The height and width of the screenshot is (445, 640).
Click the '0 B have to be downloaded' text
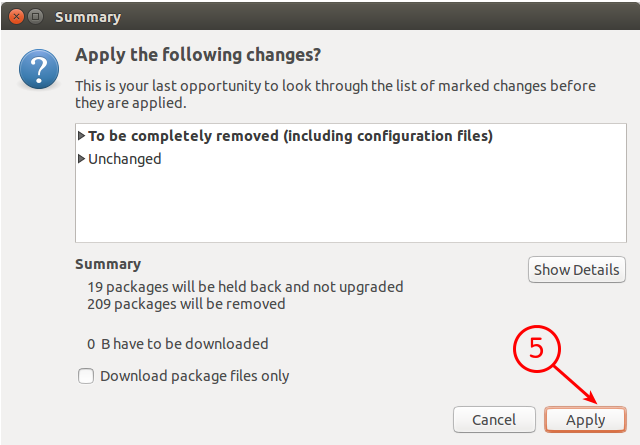point(178,344)
